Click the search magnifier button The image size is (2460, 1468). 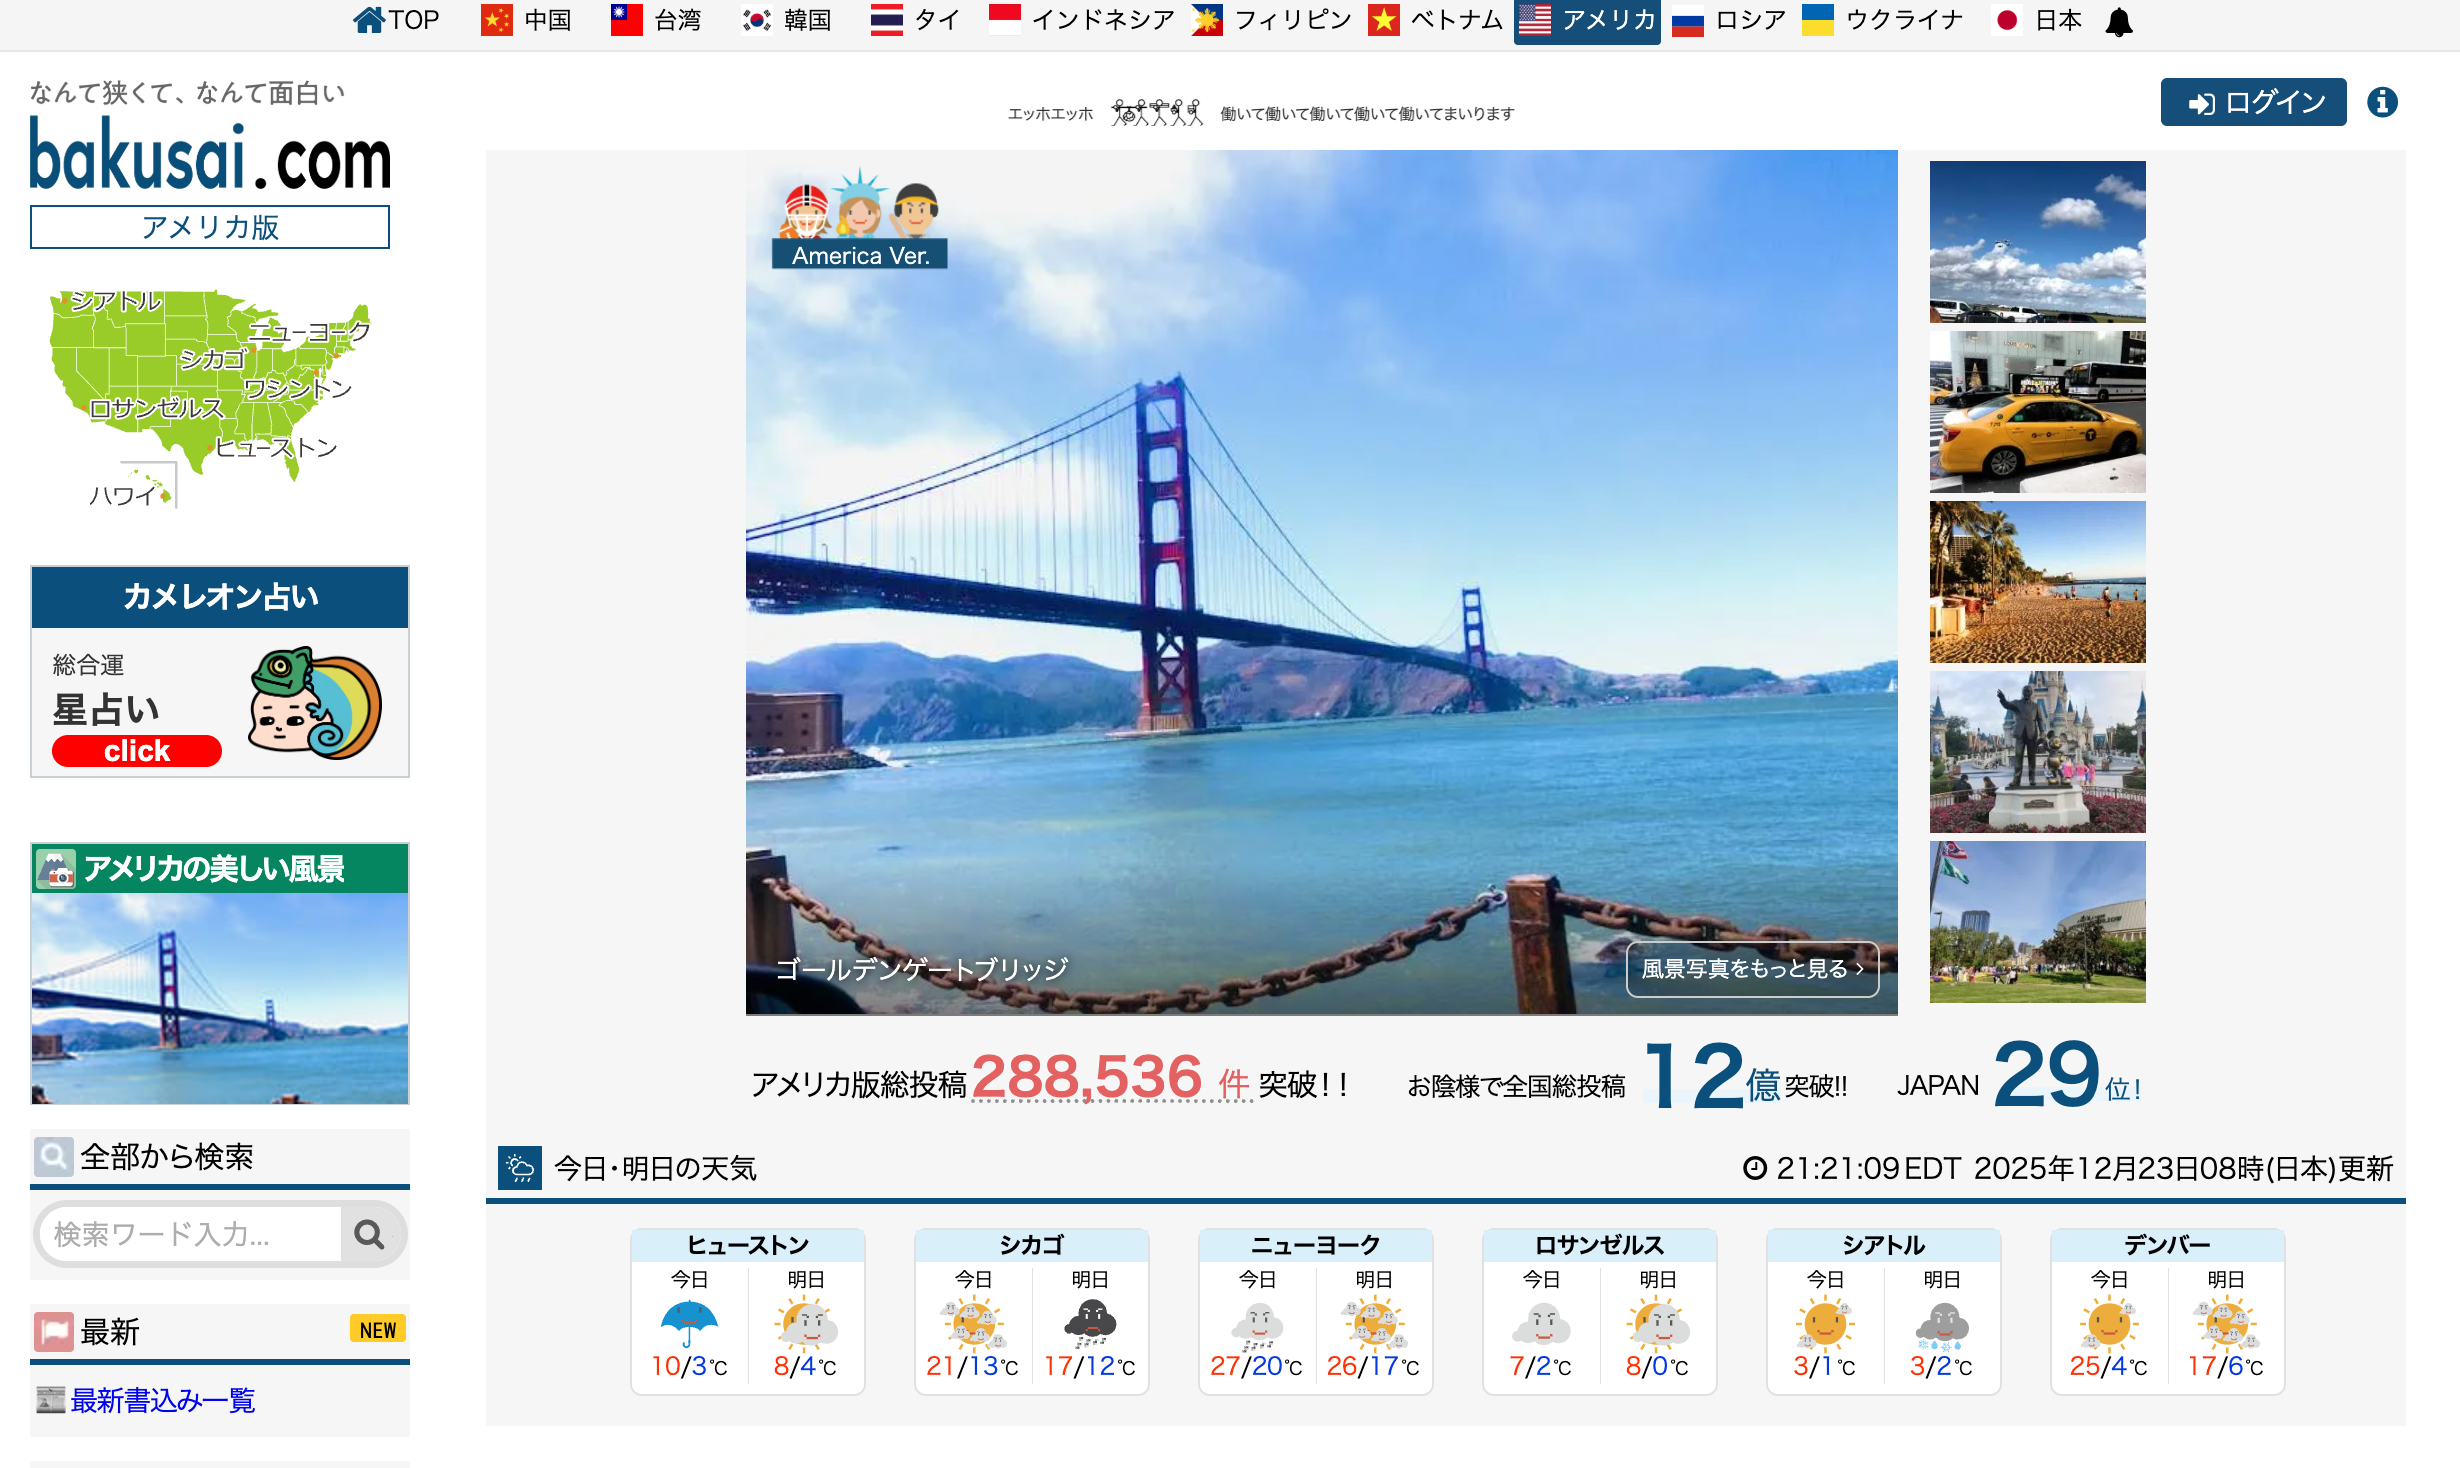click(369, 1235)
